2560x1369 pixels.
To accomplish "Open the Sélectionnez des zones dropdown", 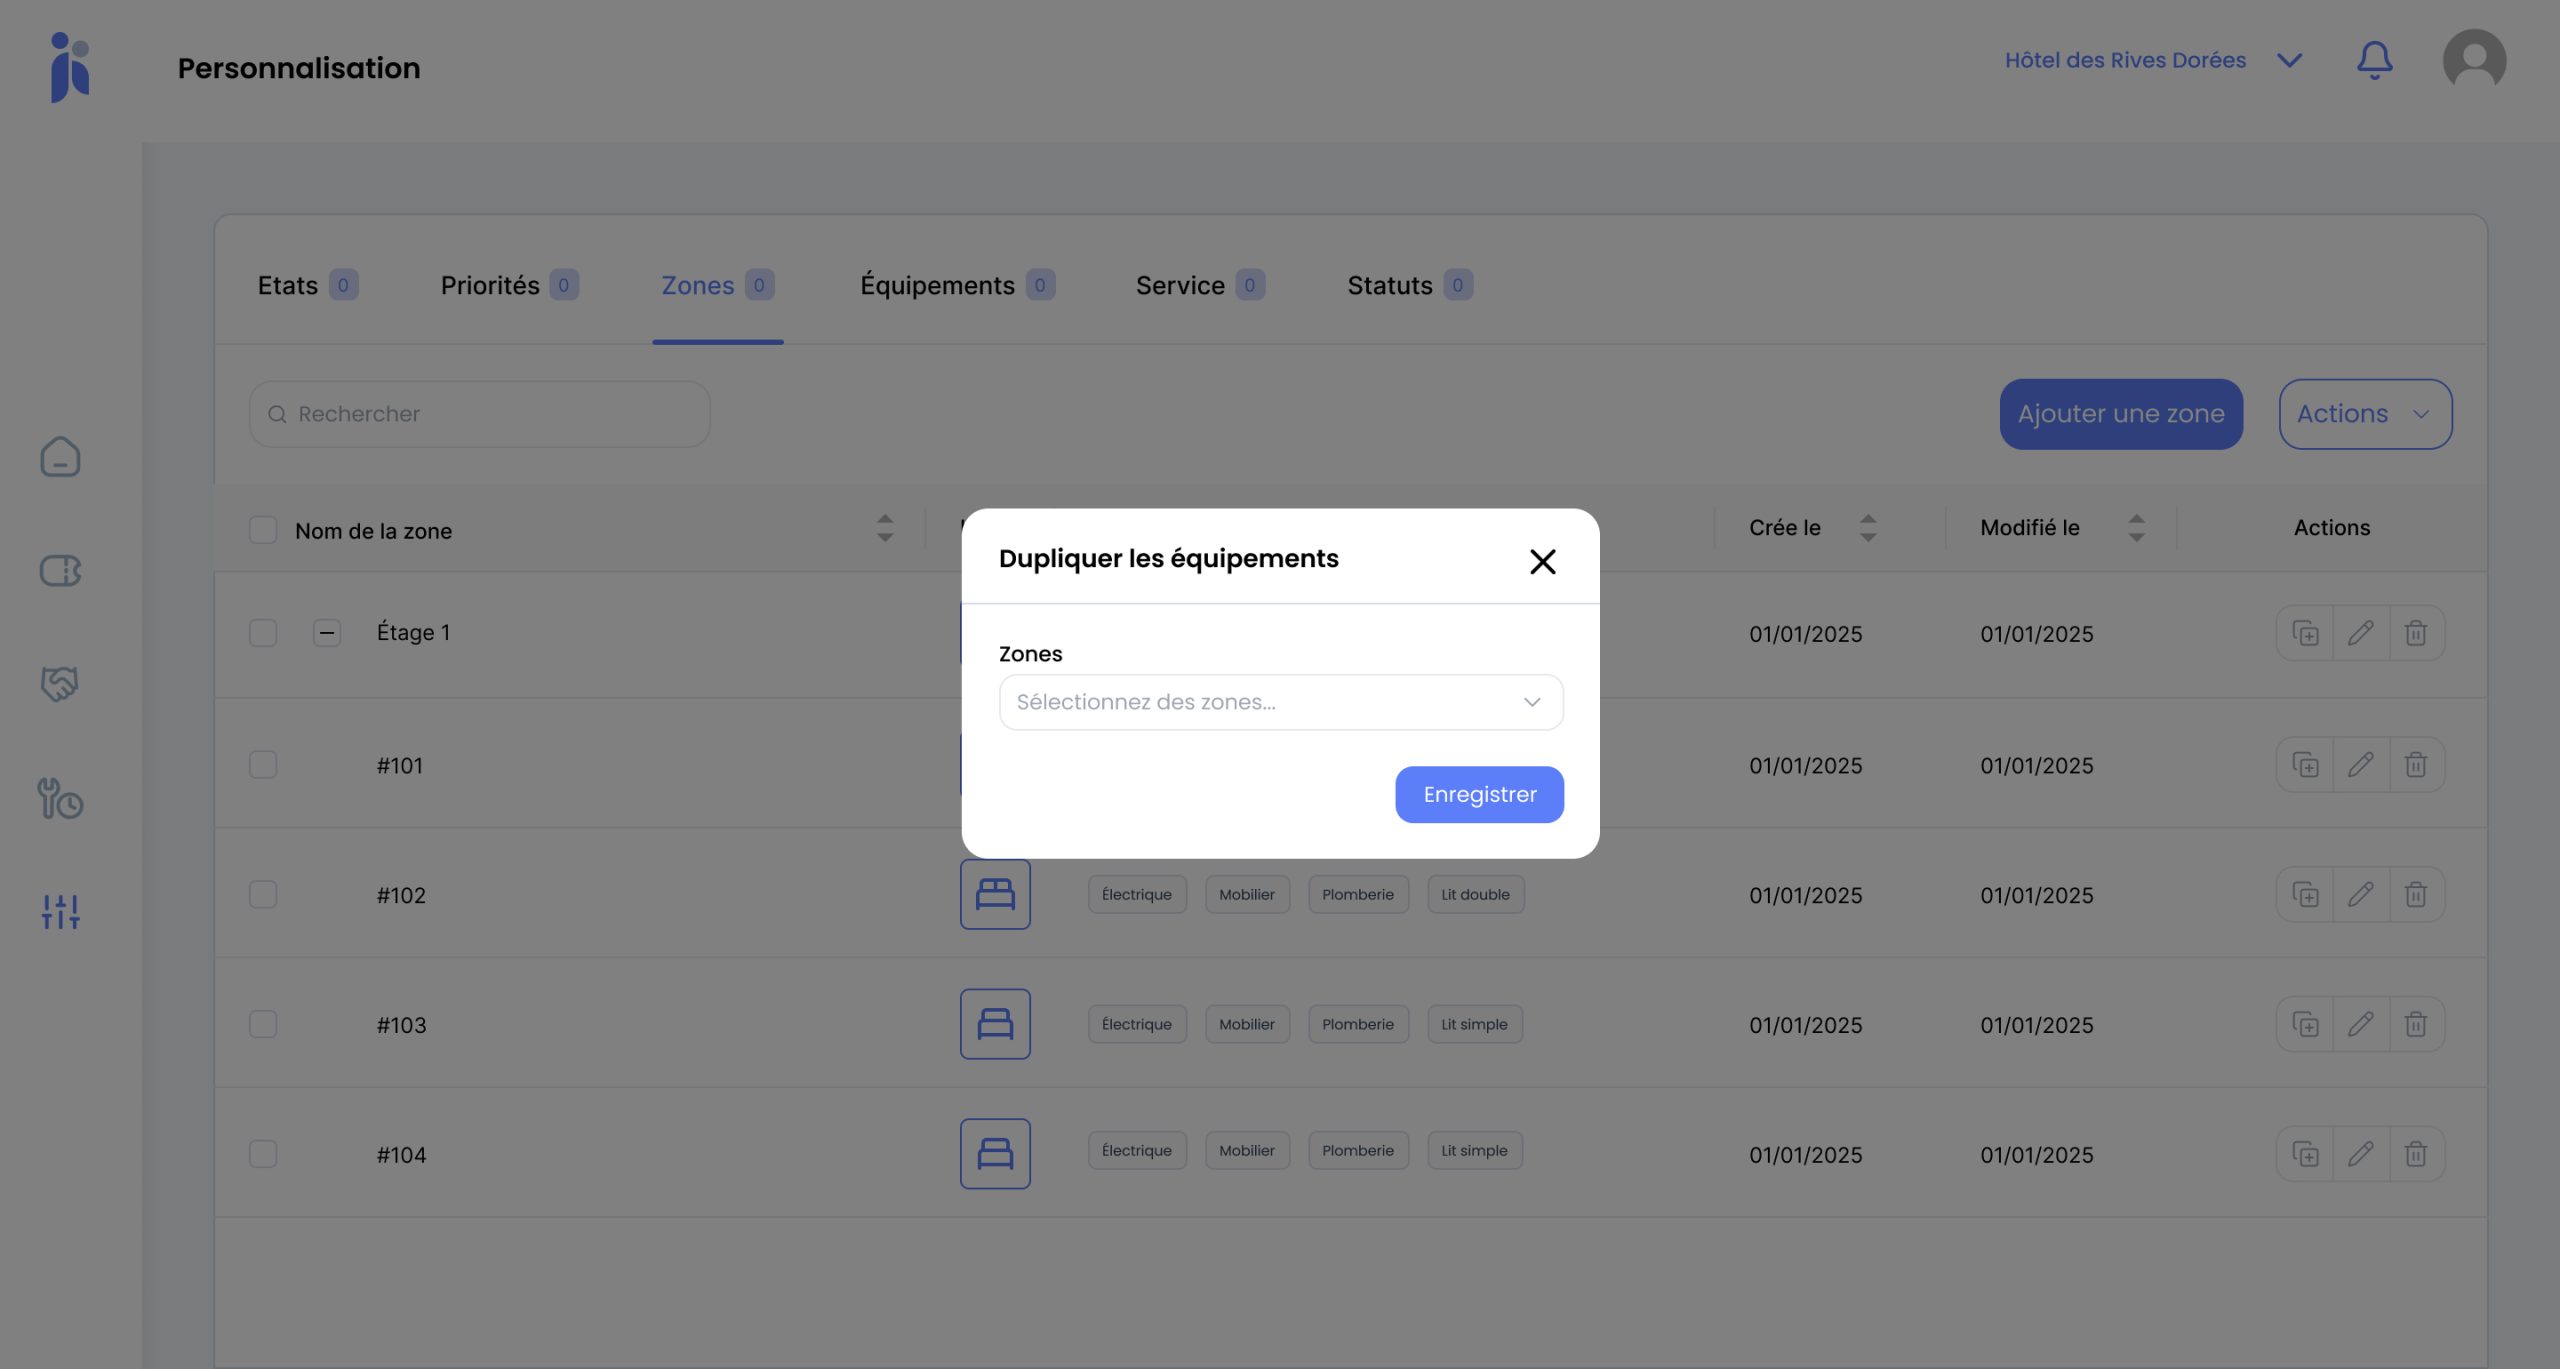I will [x=1280, y=702].
